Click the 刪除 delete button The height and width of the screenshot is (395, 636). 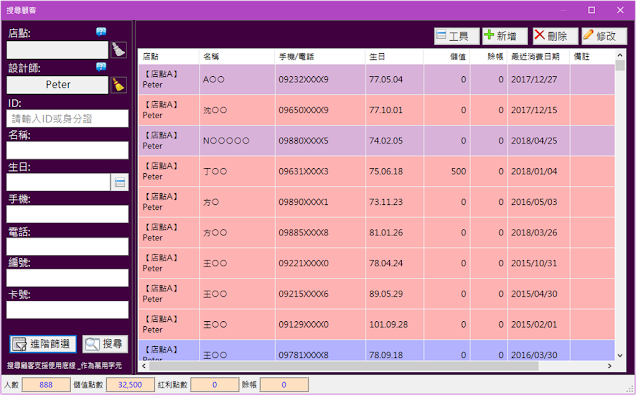(x=555, y=36)
